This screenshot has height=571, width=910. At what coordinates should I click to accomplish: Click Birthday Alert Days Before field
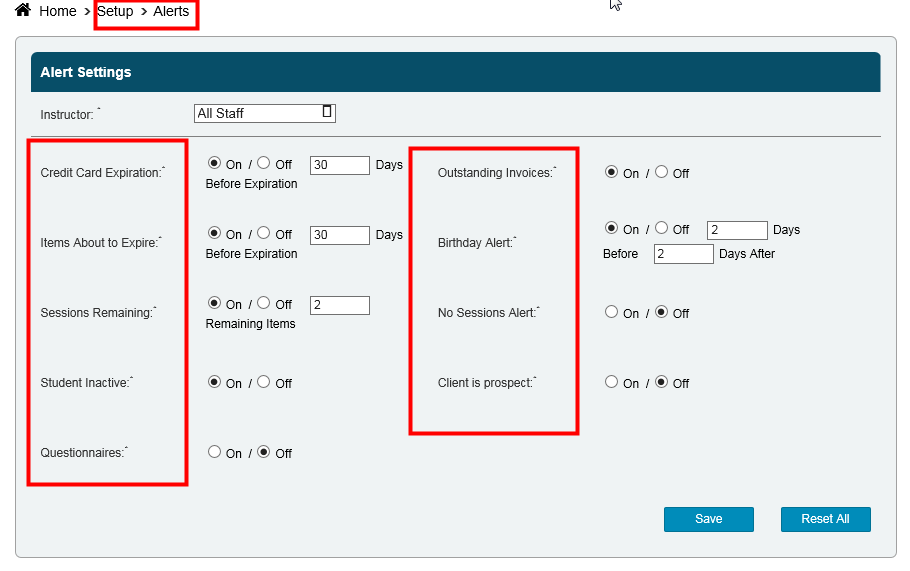pyautogui.click(x=737, y=230)
